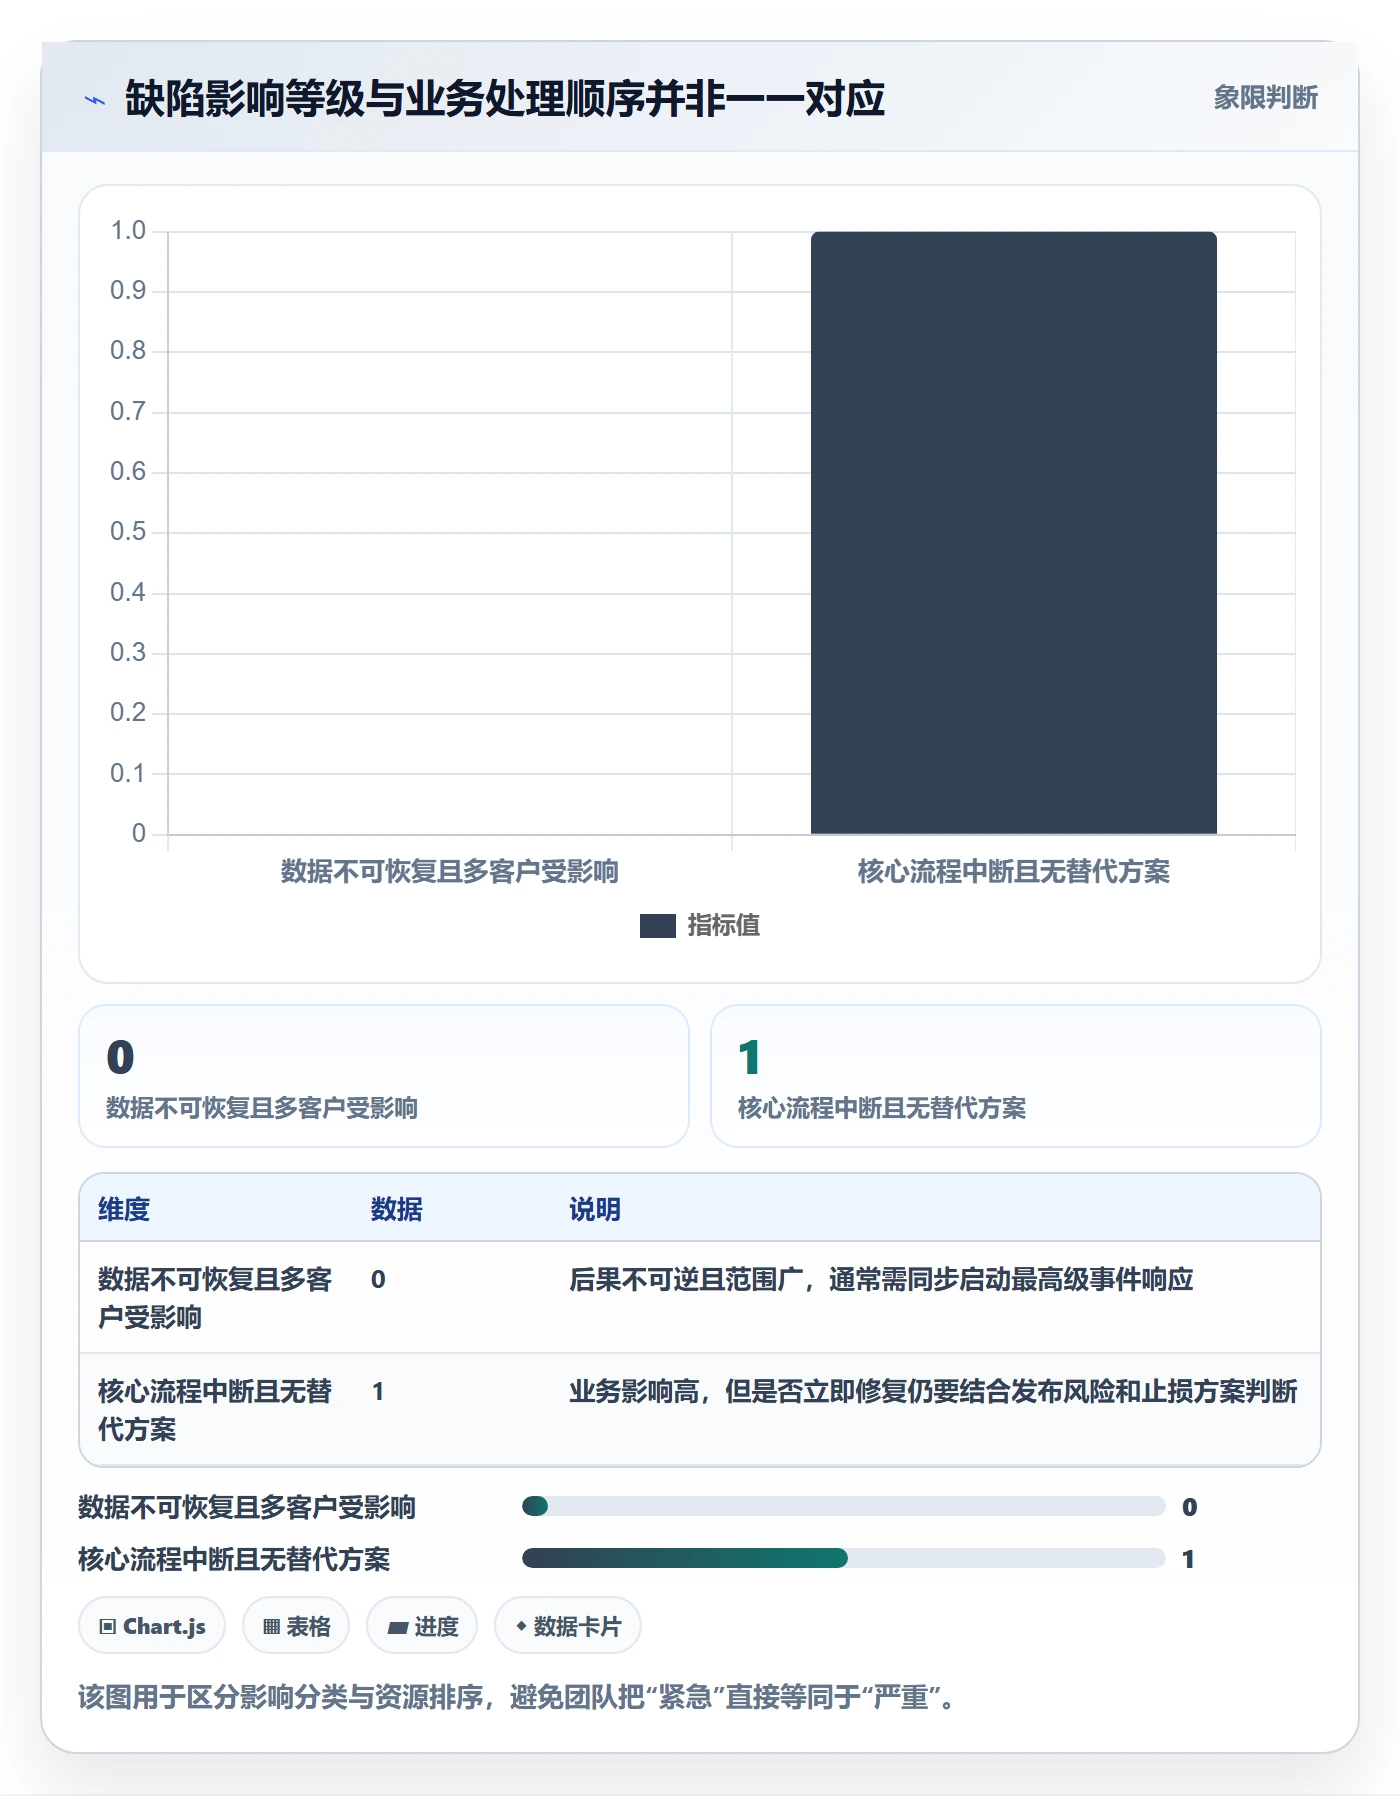Click the 指标值 legend label

[724, 926]
